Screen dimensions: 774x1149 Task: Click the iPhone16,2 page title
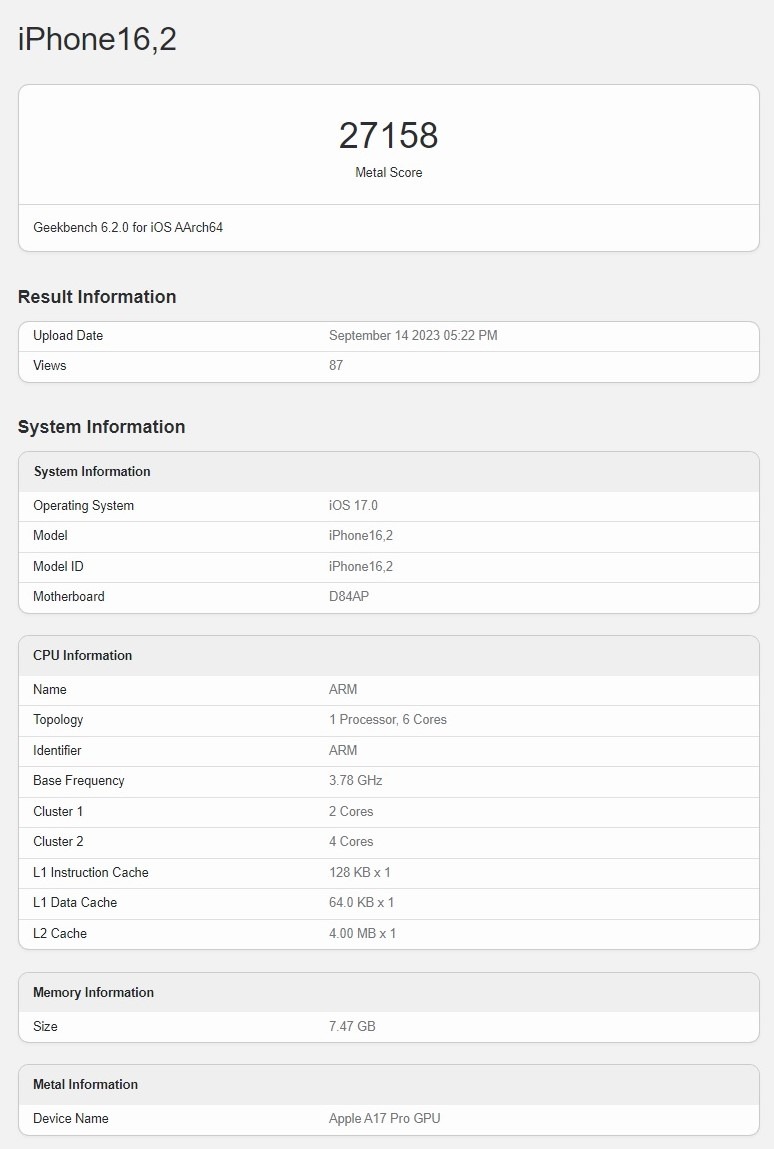pyautogui.click(x=97, y=39)
